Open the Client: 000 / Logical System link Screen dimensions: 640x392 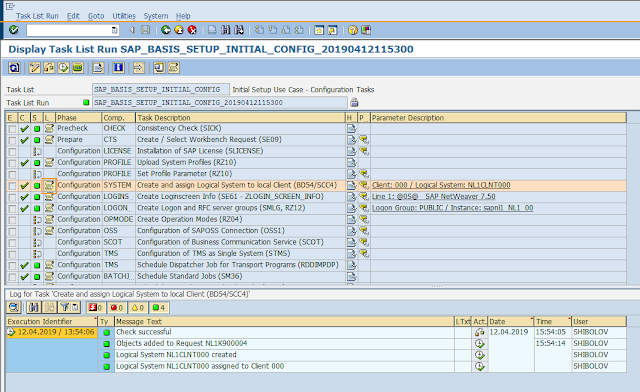click(x=441, y=185)
